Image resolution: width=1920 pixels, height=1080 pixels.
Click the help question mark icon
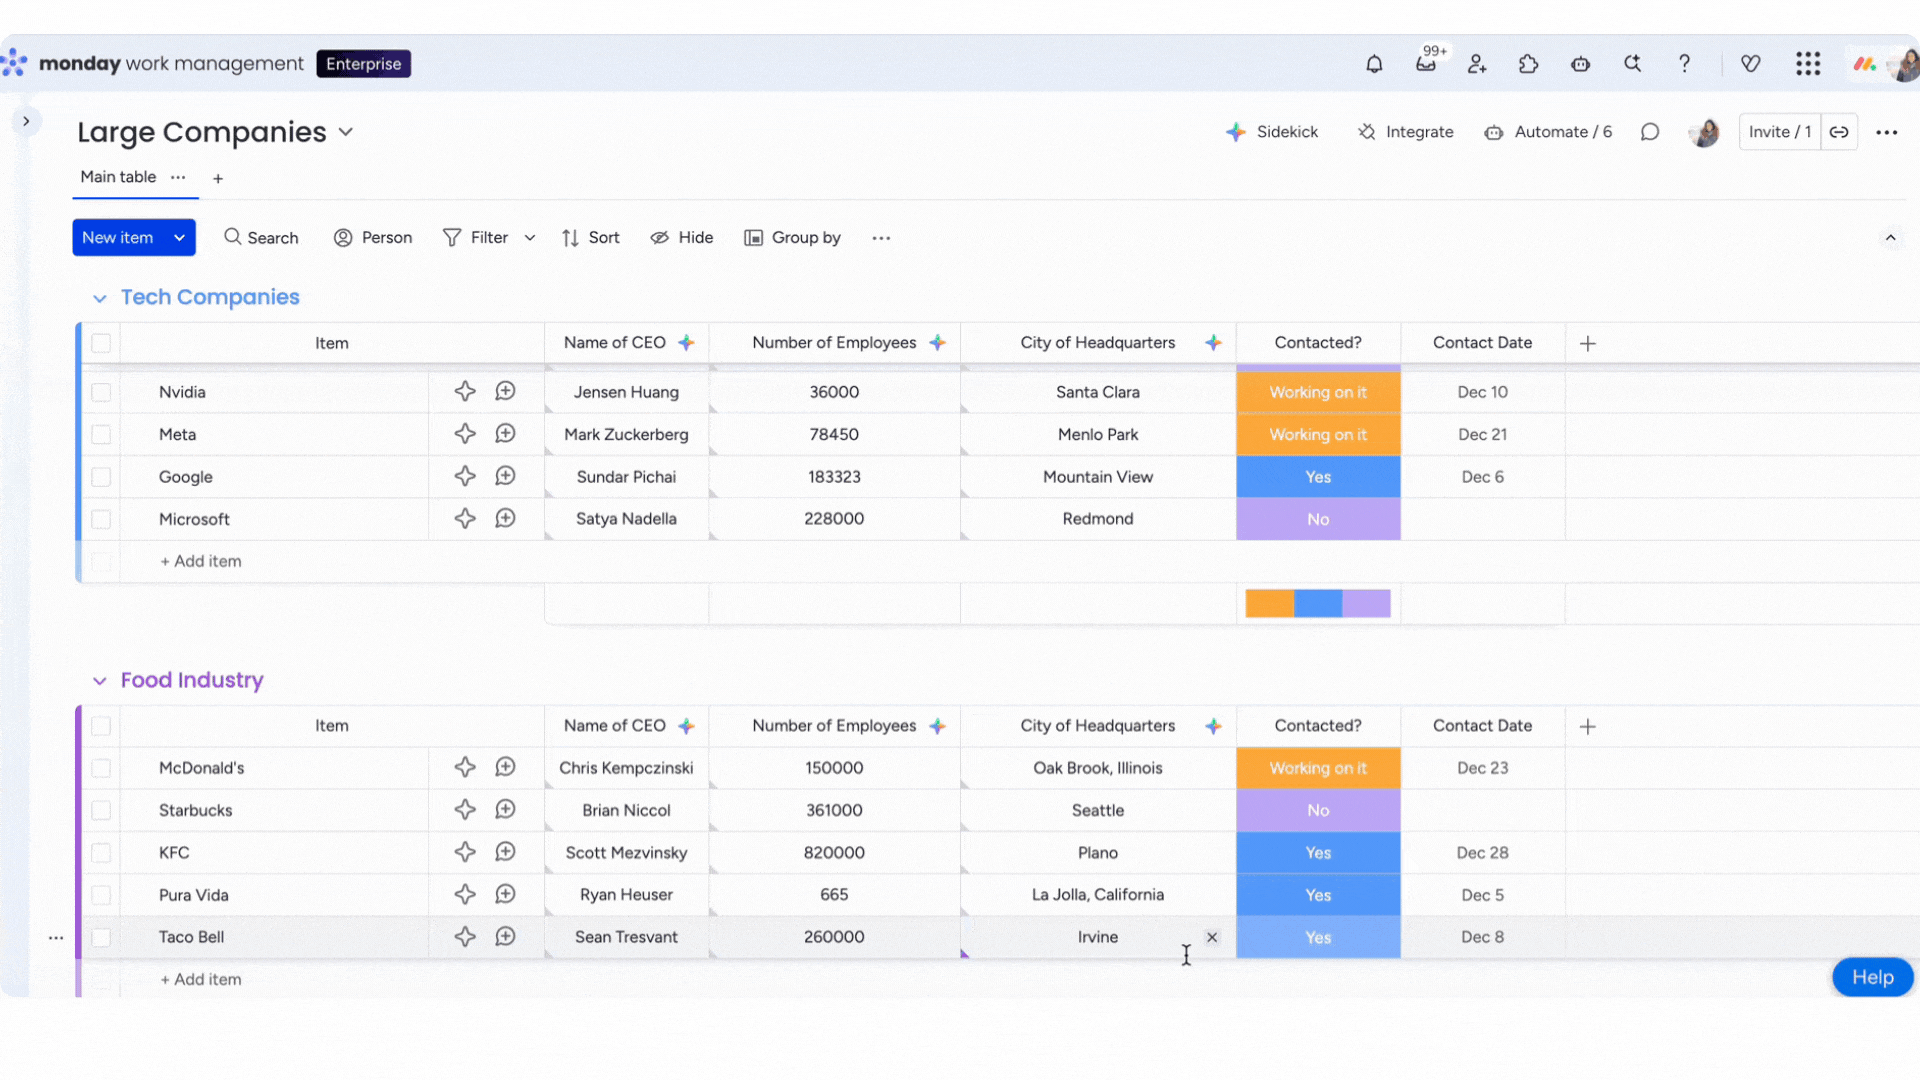pos(1684,64)
